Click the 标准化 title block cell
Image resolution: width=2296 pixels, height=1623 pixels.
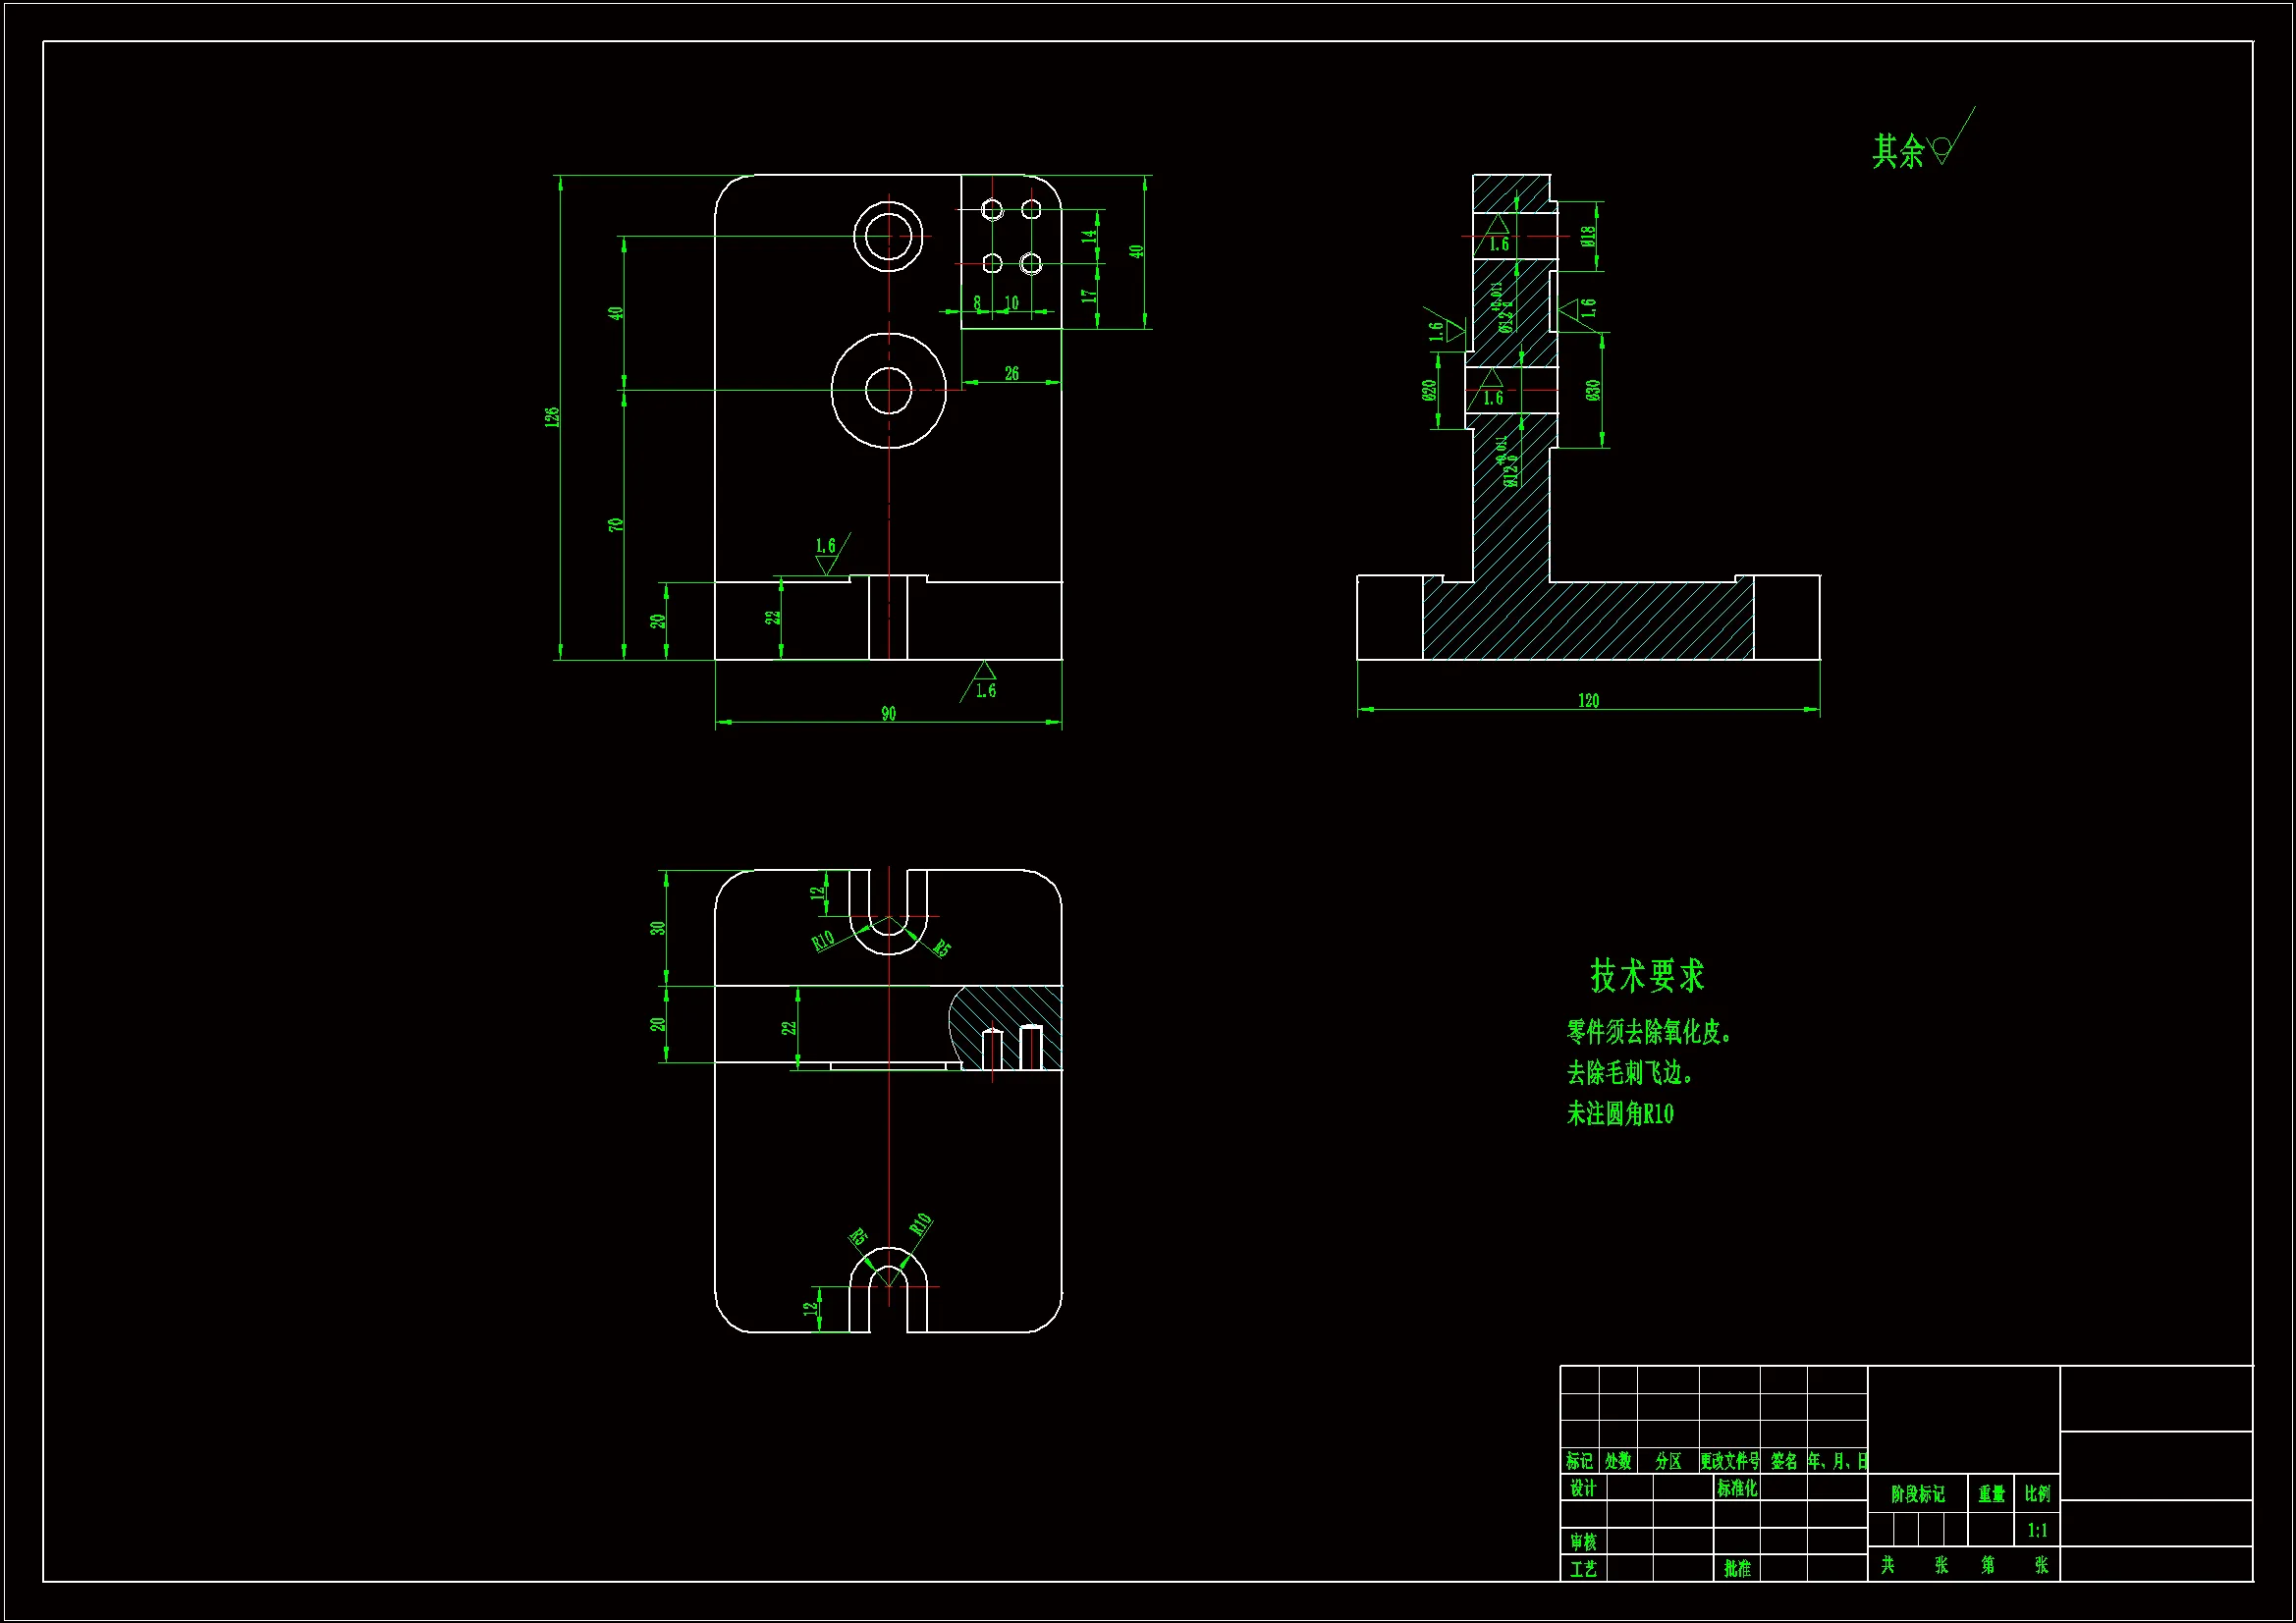pyautogui.click(x=1737, y=1488)
